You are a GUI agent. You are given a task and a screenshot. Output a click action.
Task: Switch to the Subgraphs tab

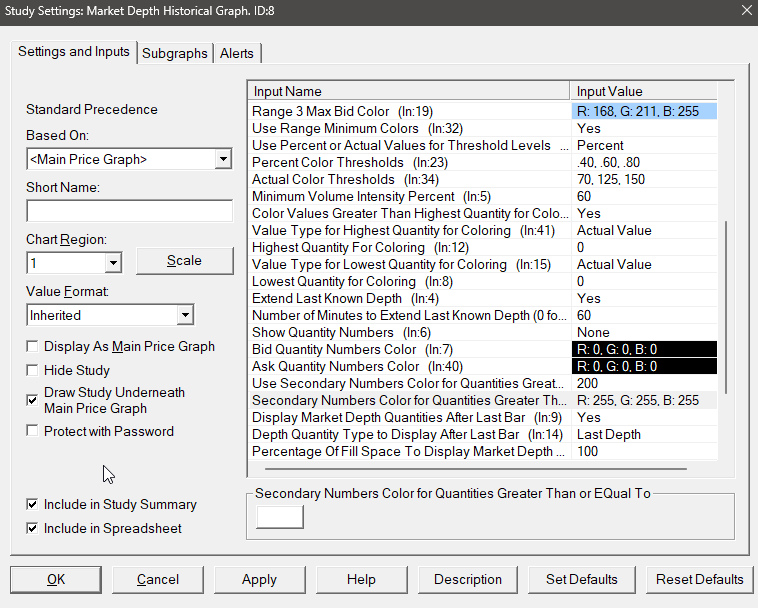click(175, 53)
